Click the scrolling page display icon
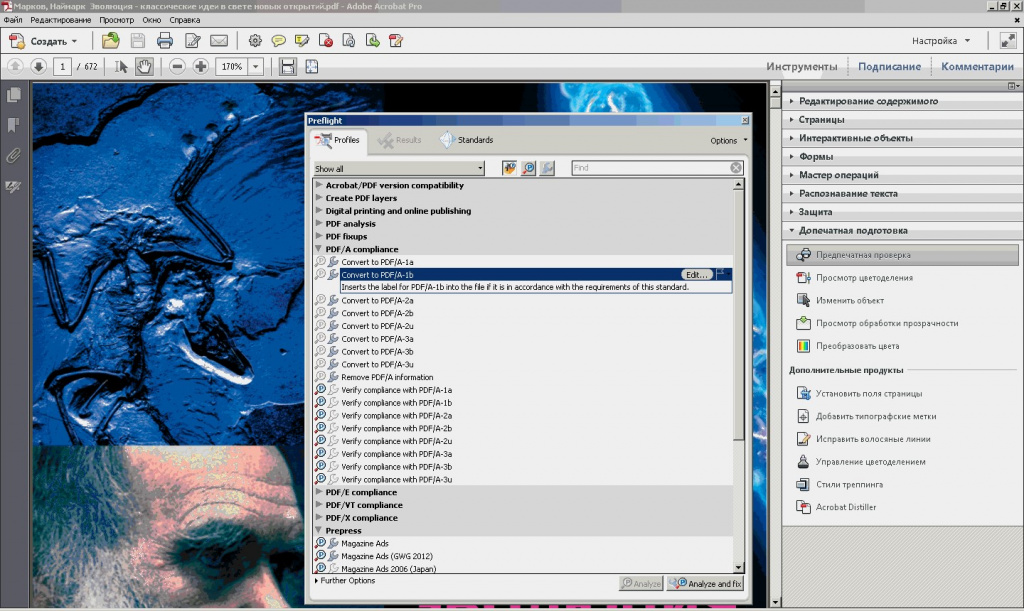Screen dimensions: 1024x611 (287, 67)
